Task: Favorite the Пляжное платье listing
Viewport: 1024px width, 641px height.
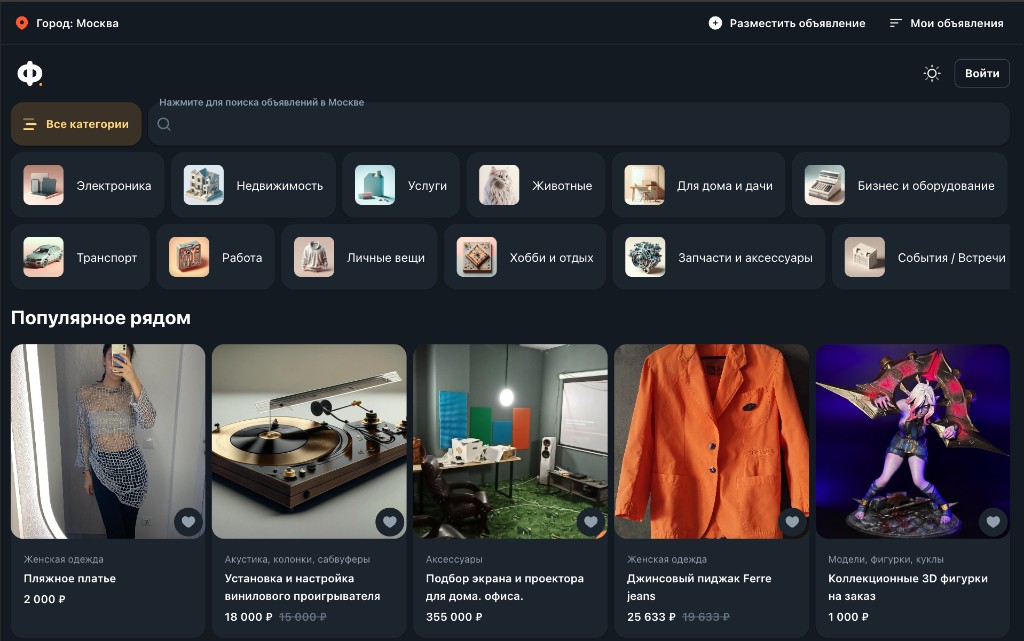Action: click(x=188, y=522)
